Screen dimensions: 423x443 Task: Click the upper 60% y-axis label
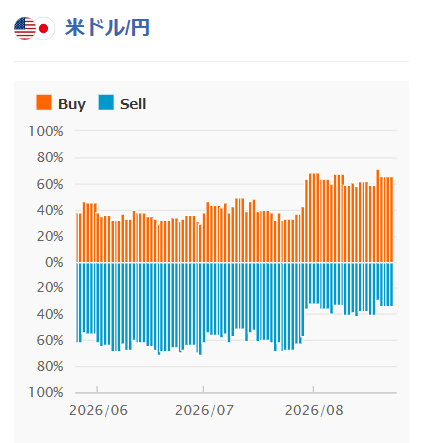coord(50,184)
